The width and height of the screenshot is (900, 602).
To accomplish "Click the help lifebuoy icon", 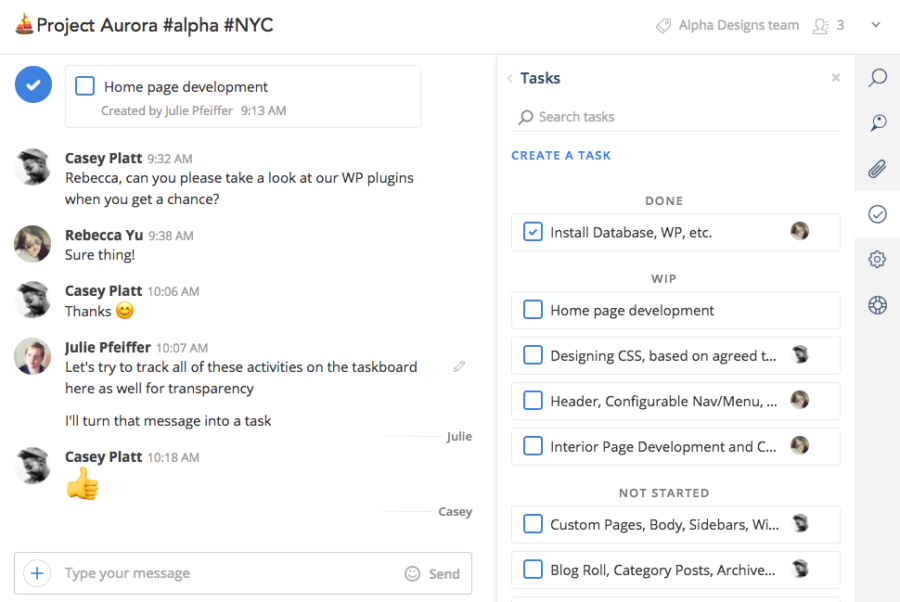I will [877, 305].
